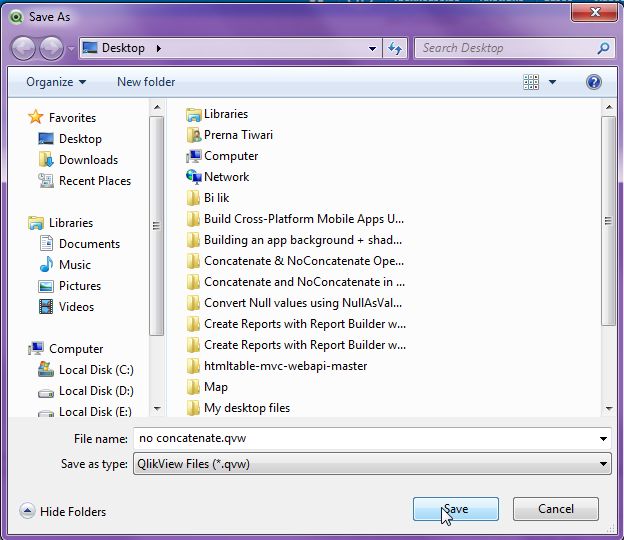Click the Music note icon in Libraries
624x540 pixels.
coord(46,265)
